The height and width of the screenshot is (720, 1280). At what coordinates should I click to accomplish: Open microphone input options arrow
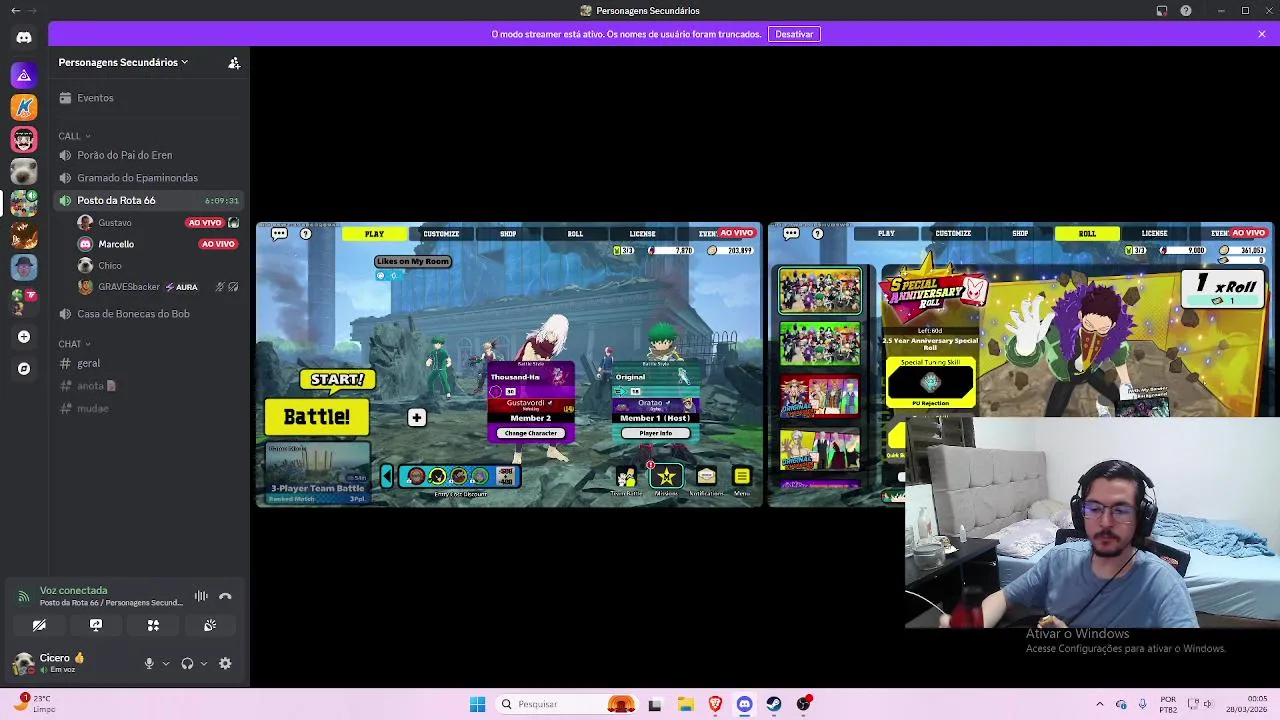166,663
